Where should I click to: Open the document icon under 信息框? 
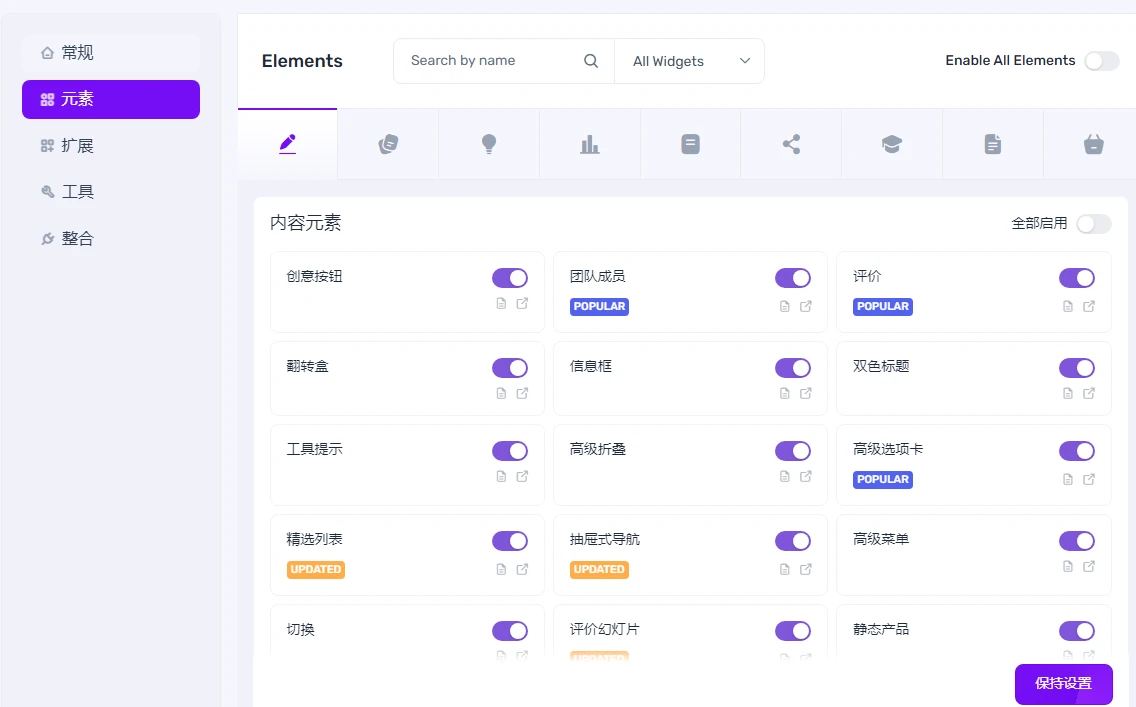(783, 393)
